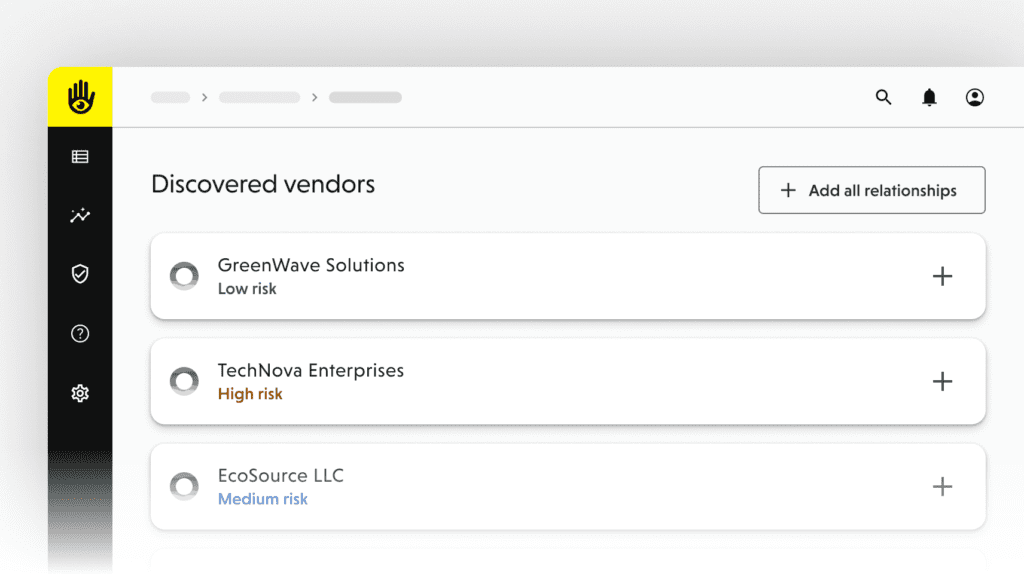Viewport: 1024px width, 575px height.
Task: Open the analytics trend chart icon
Action: 80,215
